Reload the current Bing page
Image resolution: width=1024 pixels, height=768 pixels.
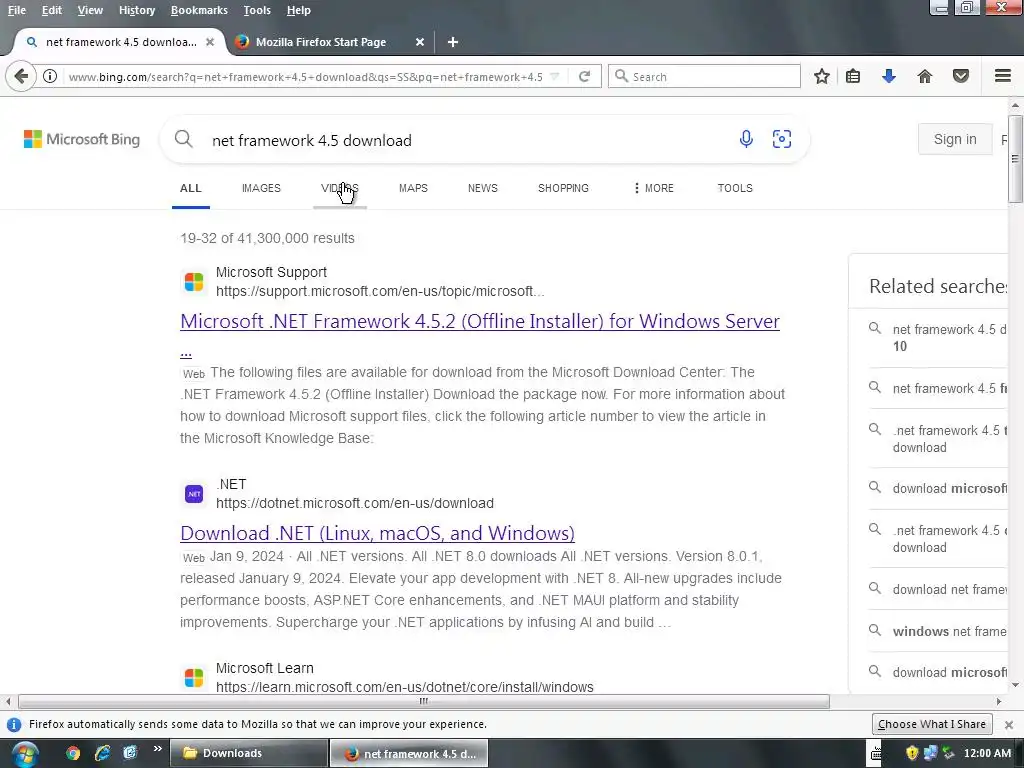(584, 76)
